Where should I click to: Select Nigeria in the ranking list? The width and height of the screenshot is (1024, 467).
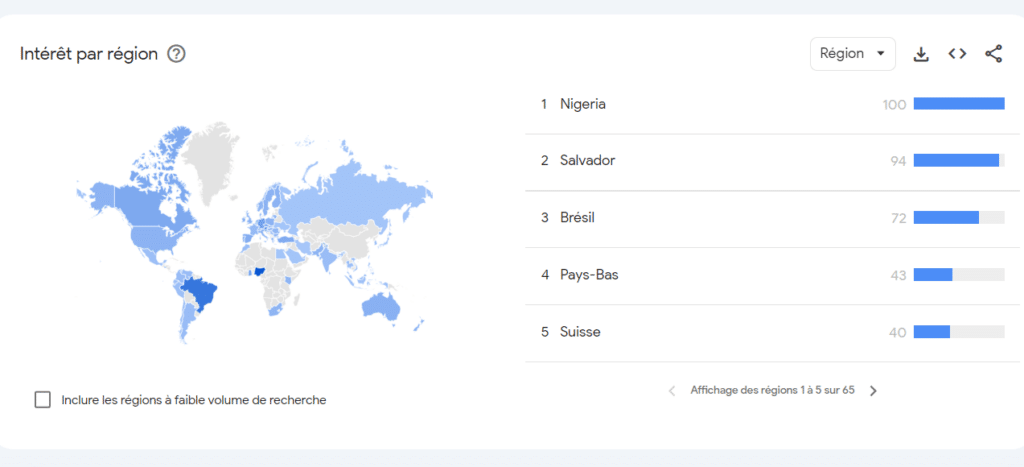(x=583, y=104)
